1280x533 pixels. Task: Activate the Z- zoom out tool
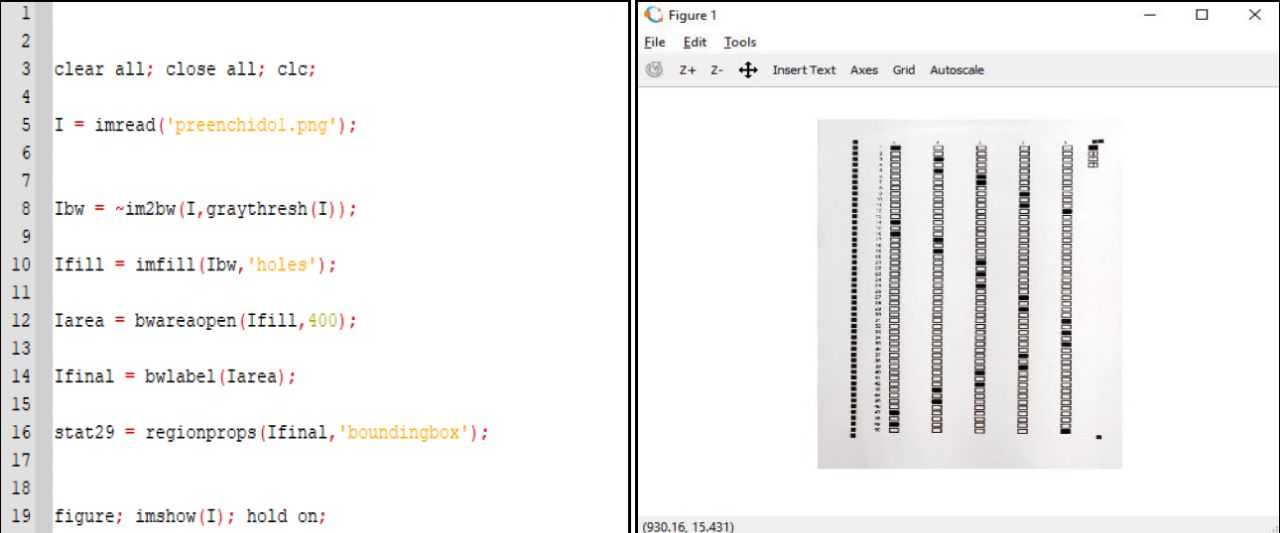(x=716, y=70)
